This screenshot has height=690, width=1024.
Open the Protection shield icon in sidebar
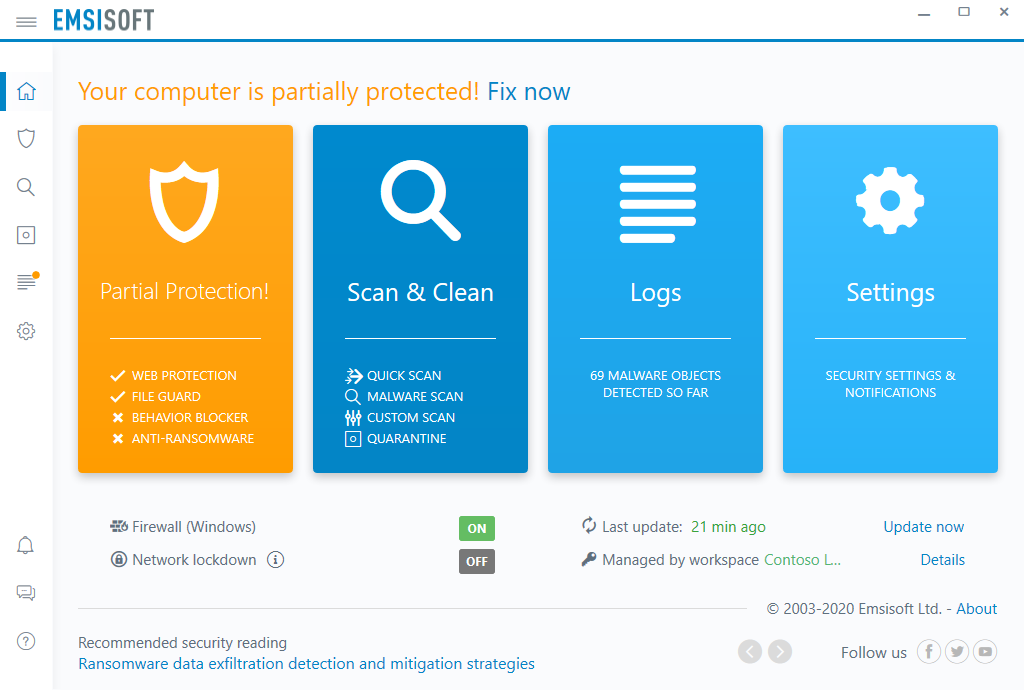[x=26, y=138]
